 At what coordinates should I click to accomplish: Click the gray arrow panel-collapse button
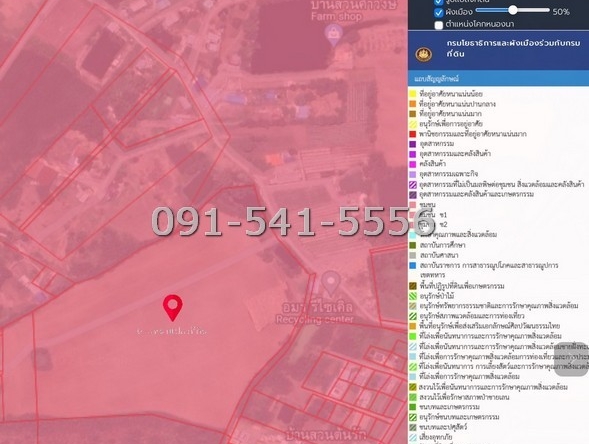571,359
